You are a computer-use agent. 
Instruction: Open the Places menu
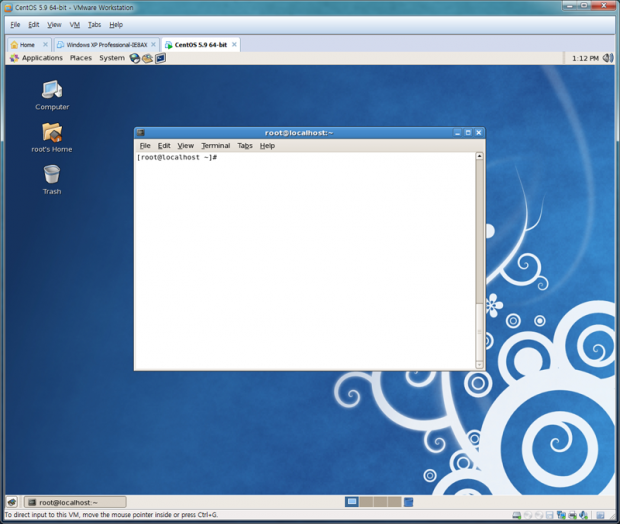click(81, 58)
